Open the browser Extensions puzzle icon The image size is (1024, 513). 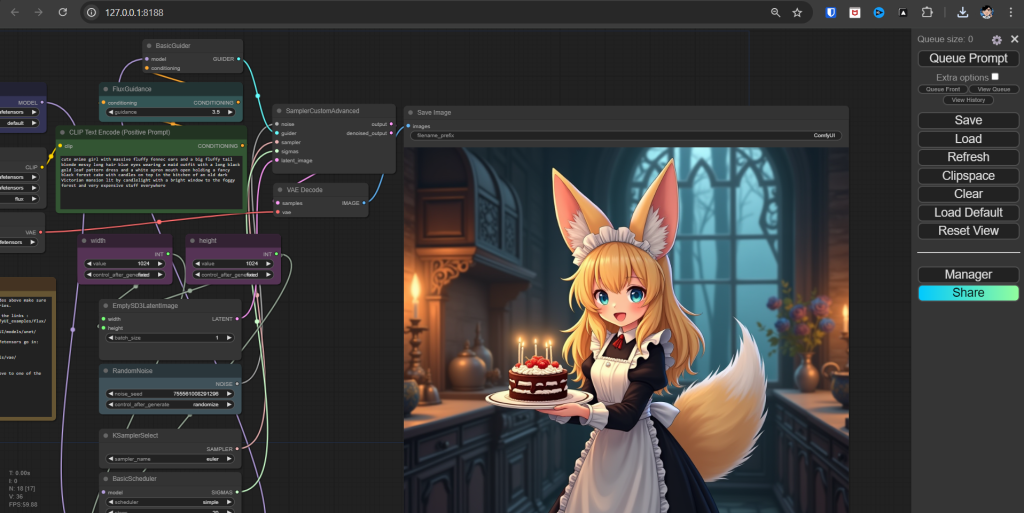[x=927, y=12]
